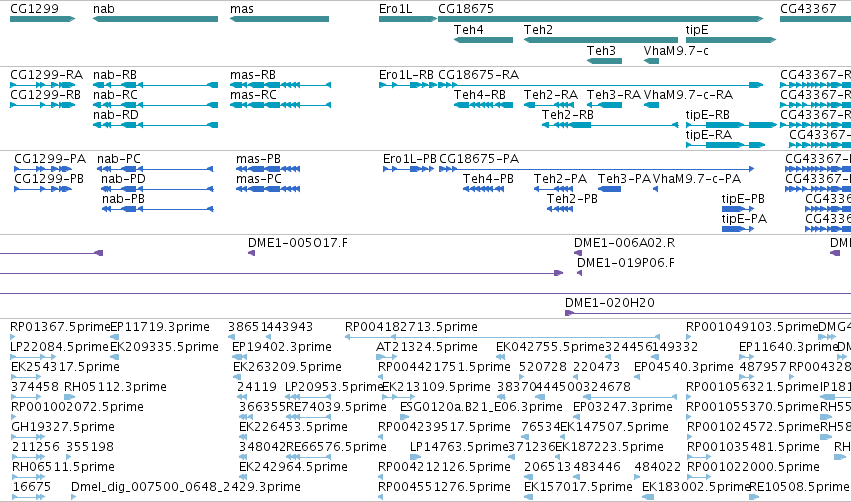The width and height of the screenshot is (851, 502).
Task: Click the nab-RB transcript label
Action: pyautogui.click(x=115, y=74)
